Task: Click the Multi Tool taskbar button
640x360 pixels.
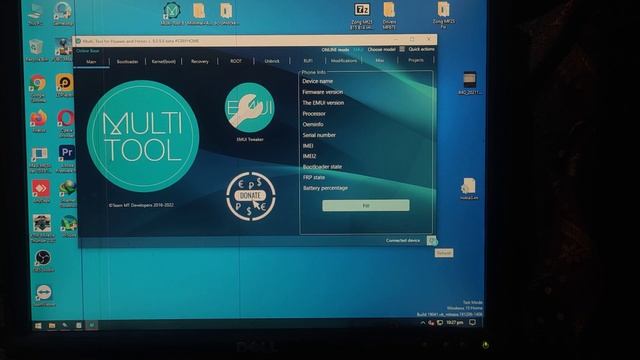Action: 92,325
